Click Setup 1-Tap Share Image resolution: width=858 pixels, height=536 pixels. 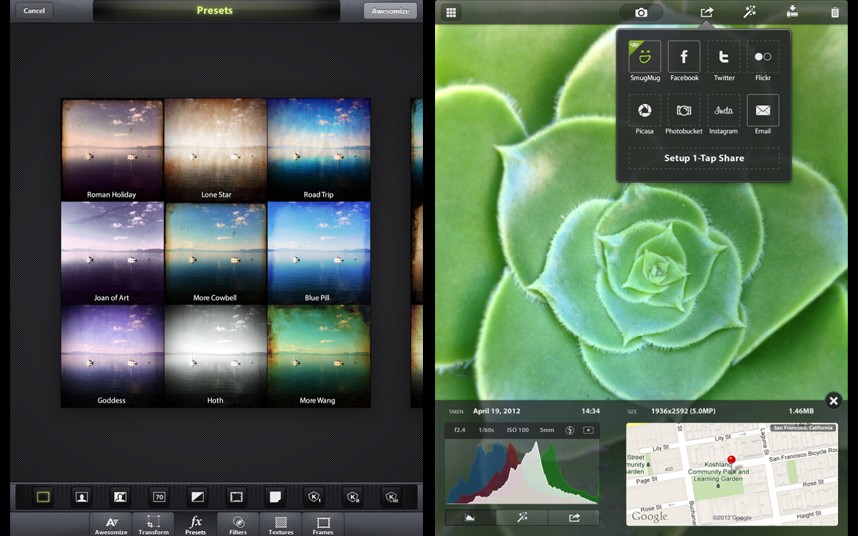pos(704,158)
